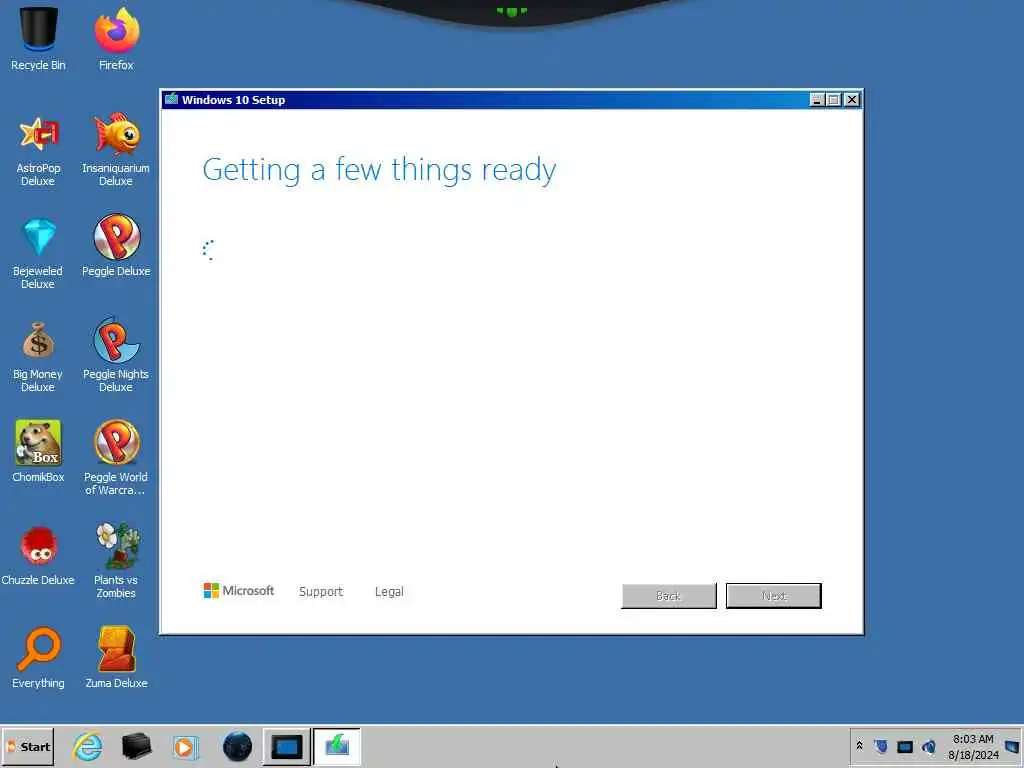Click the Windows 10 Setup title text
This screenshot has width=1024, height=768.
(233, 100)
